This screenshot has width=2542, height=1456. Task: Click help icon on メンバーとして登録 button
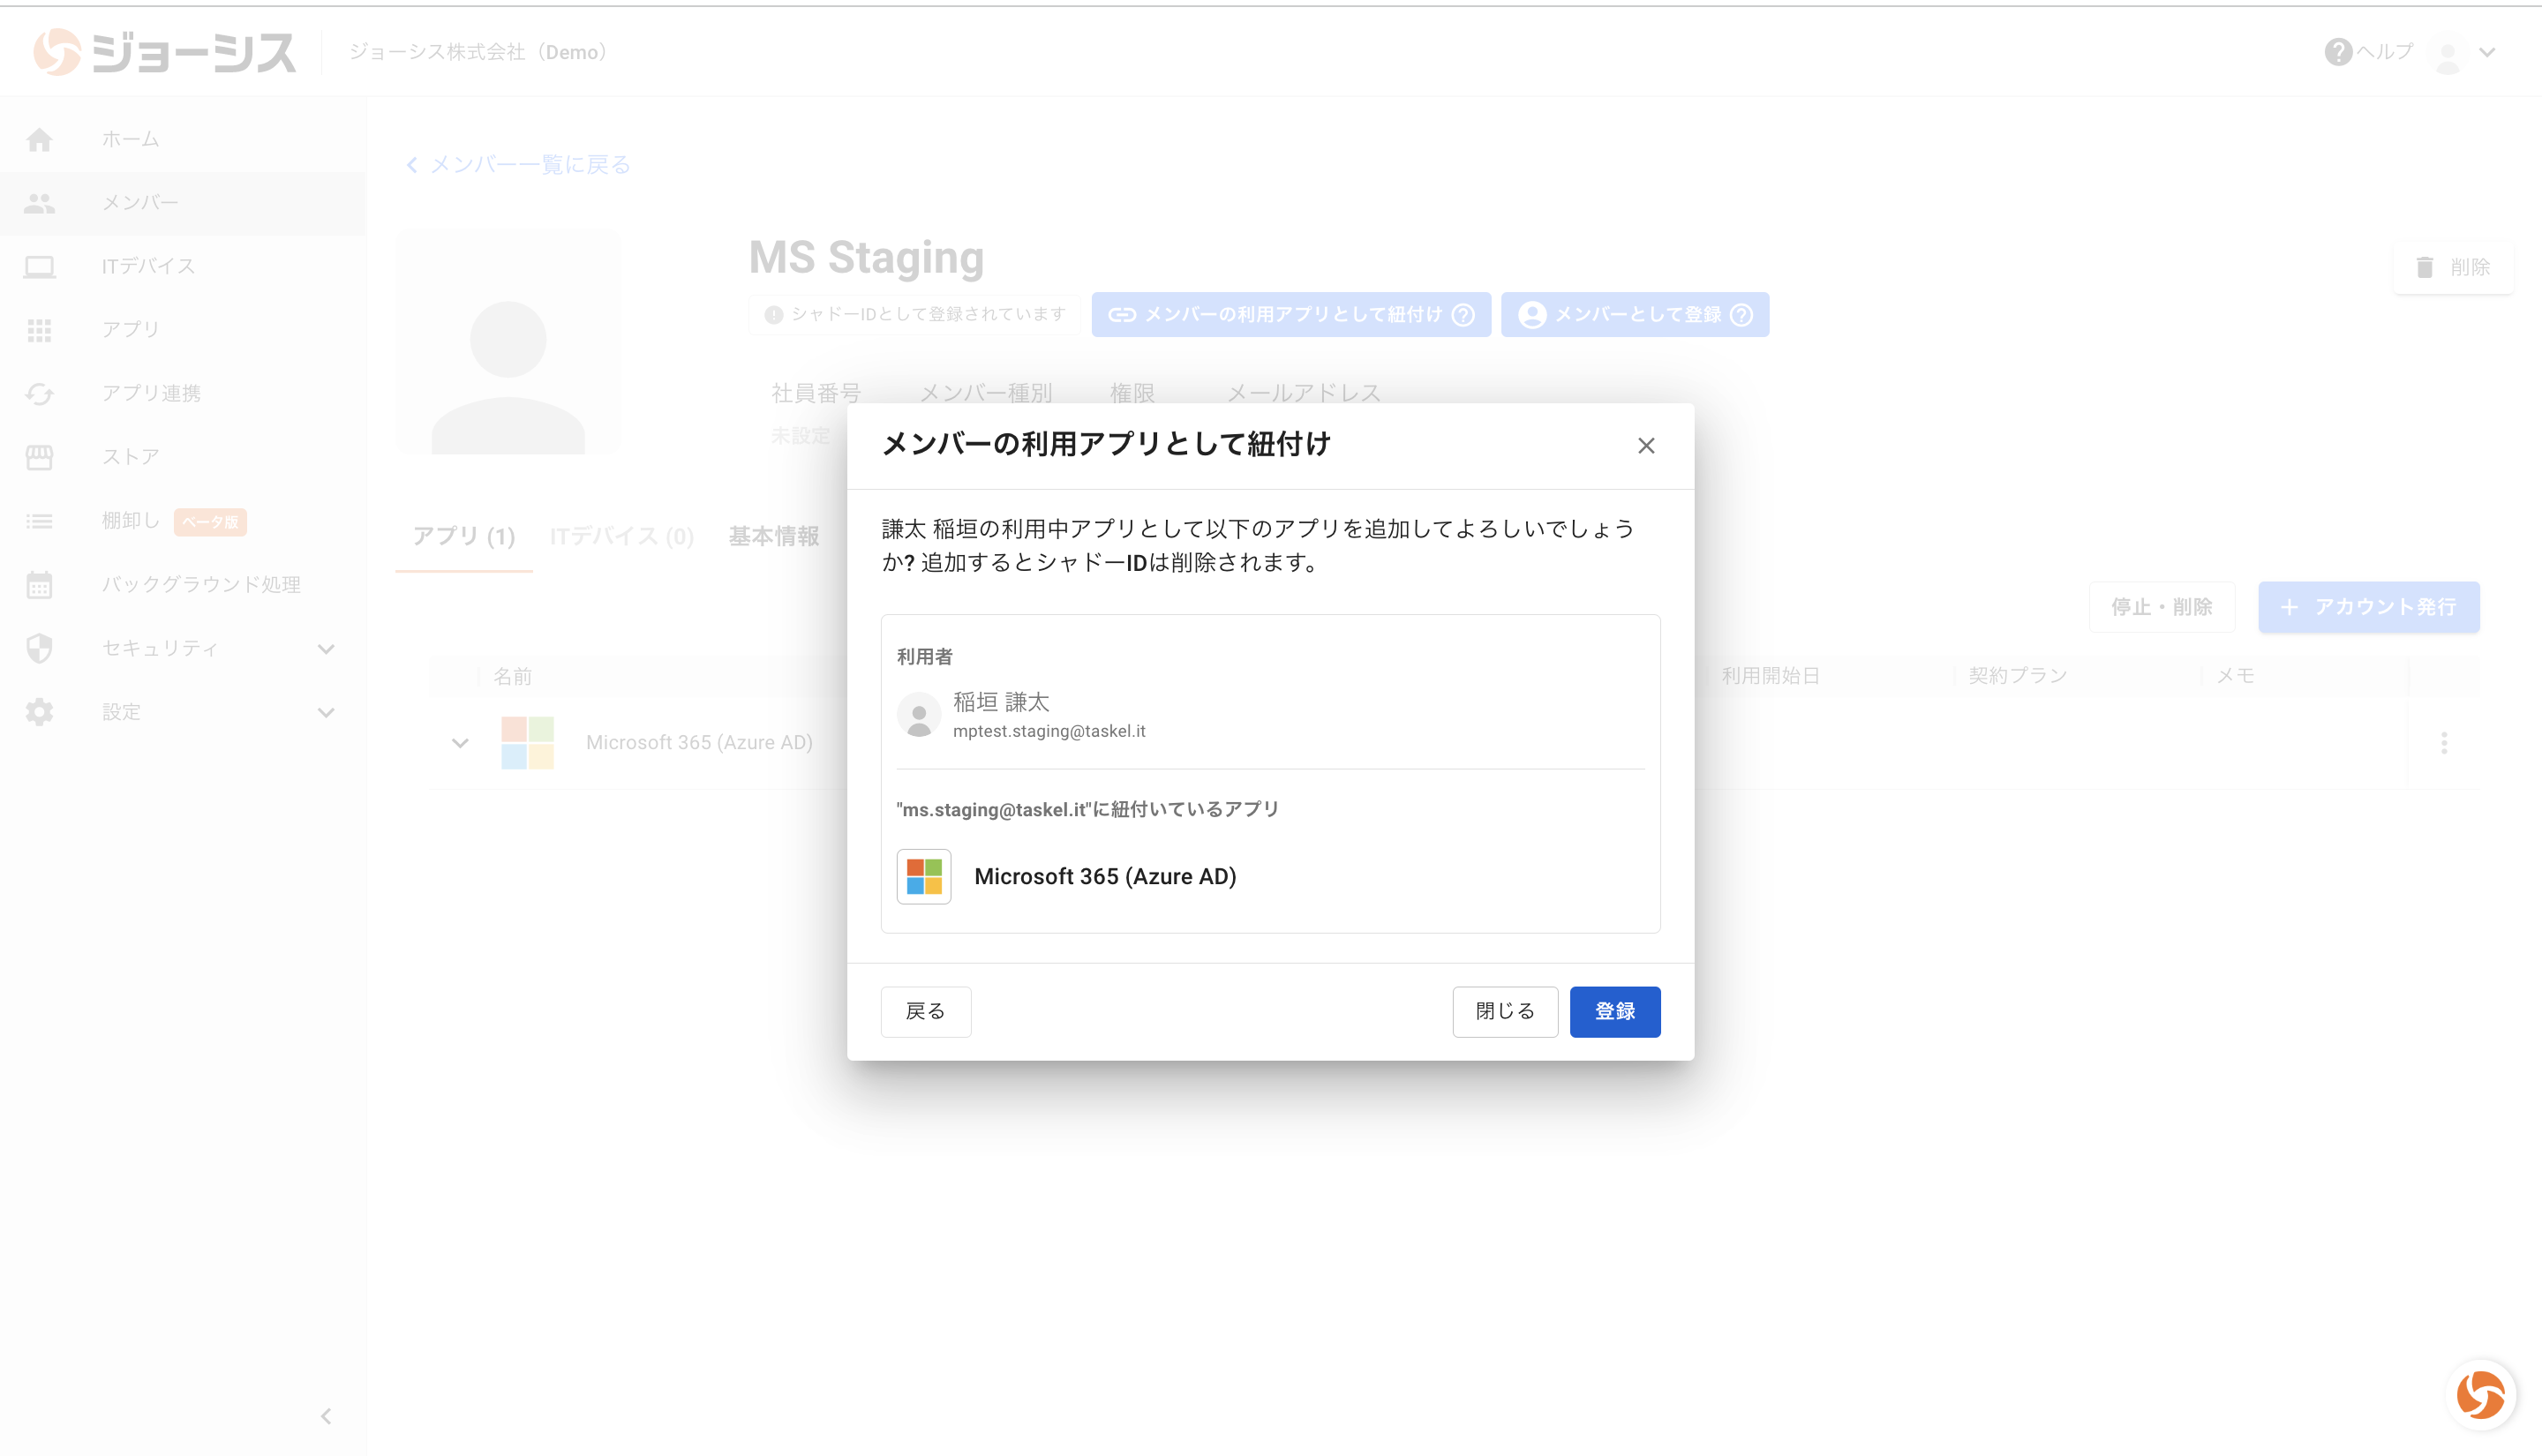[1741, 315]
